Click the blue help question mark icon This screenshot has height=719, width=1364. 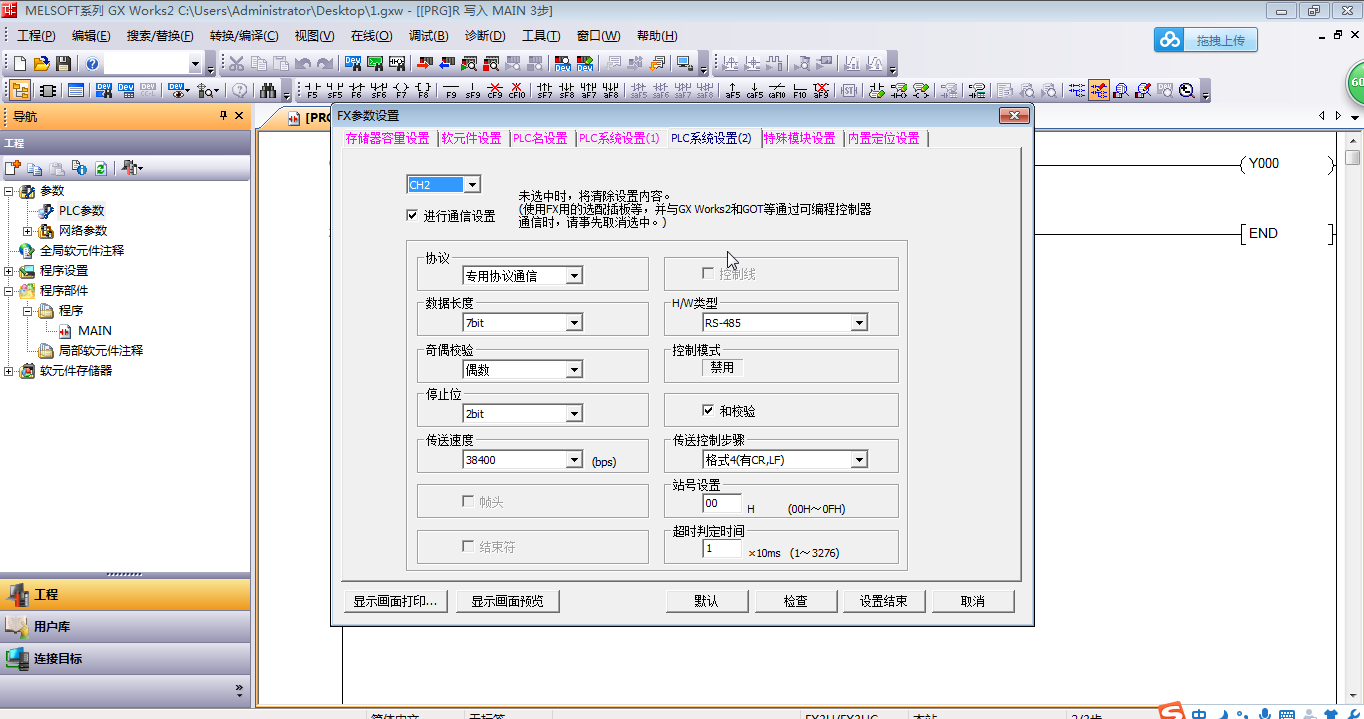click(92, 64)
